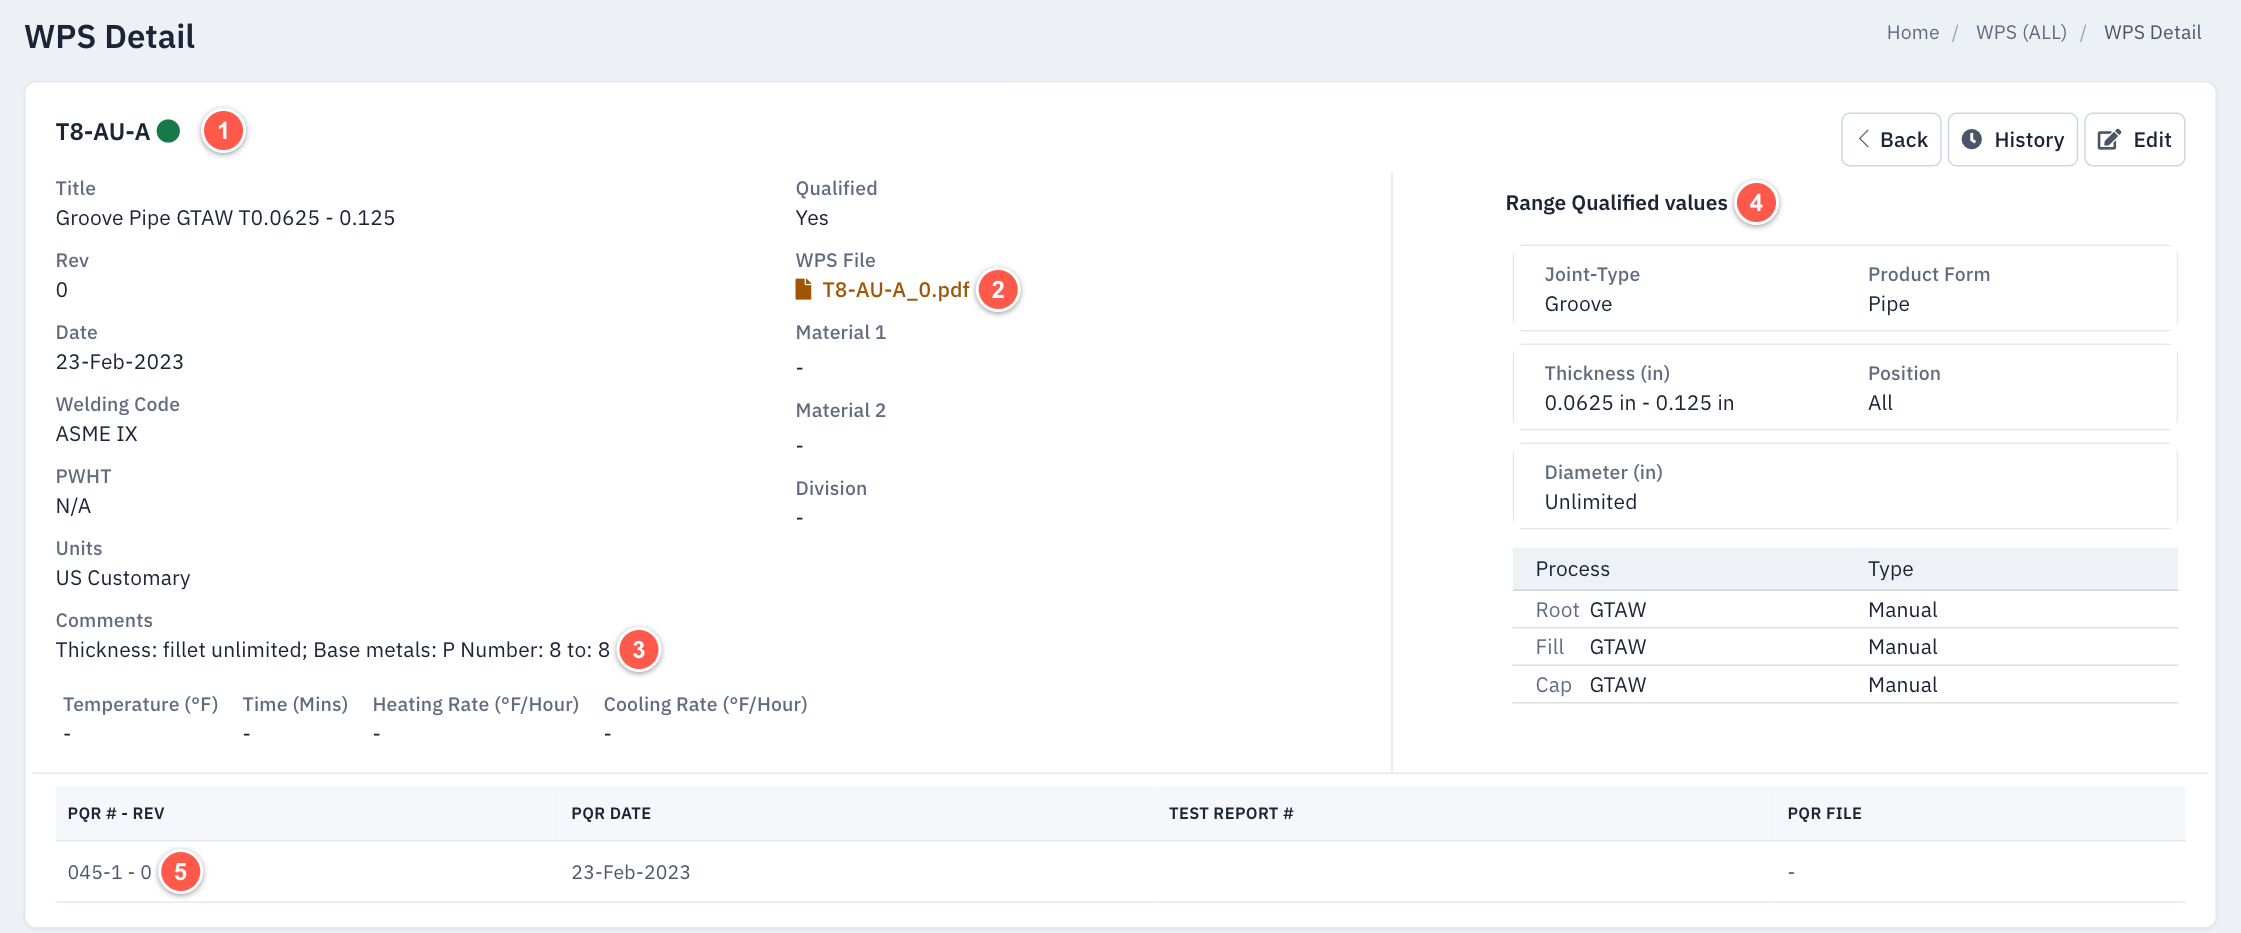
Task: Click the clock icon on History button
Action: pos(1971,139)
